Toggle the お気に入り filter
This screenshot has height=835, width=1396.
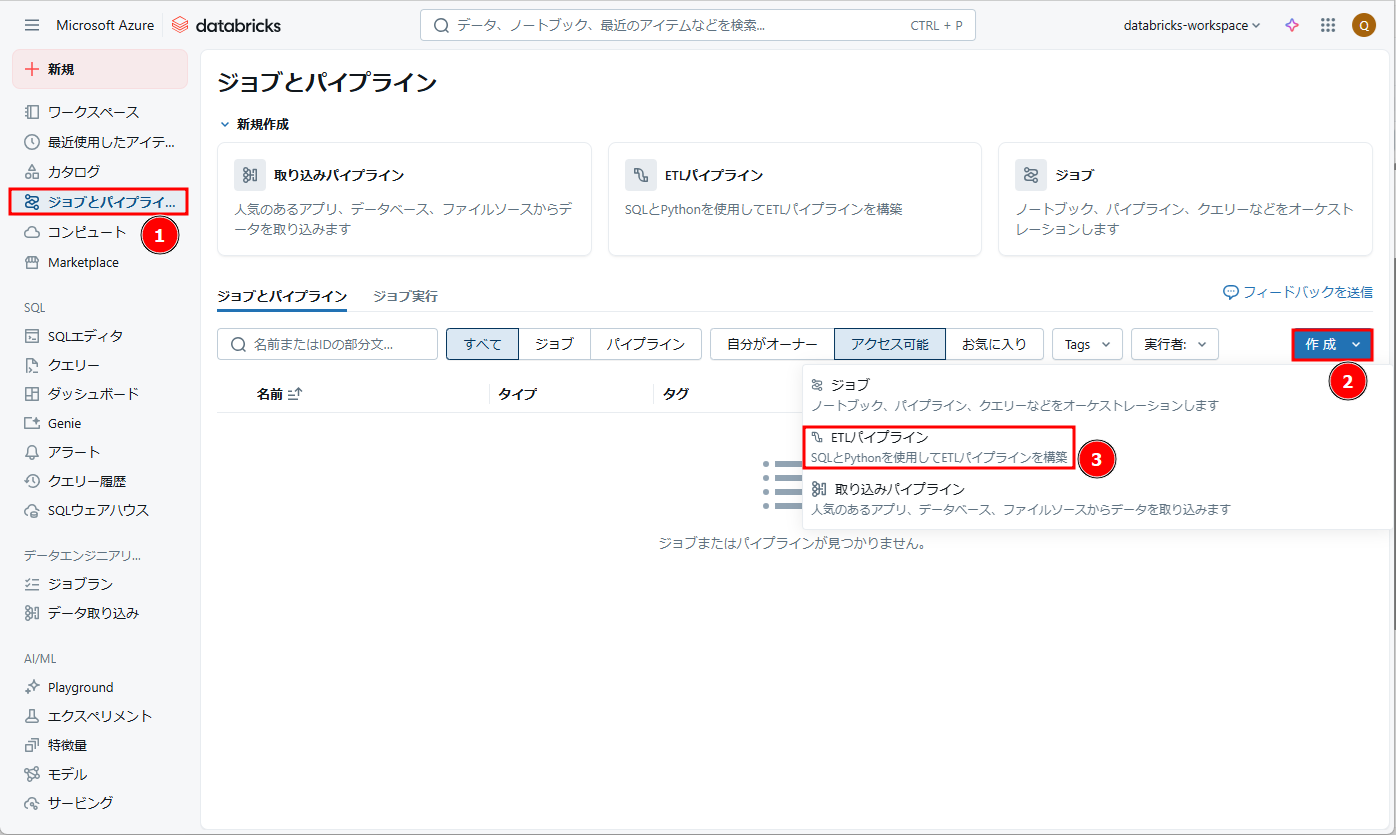tap(995, 344)
